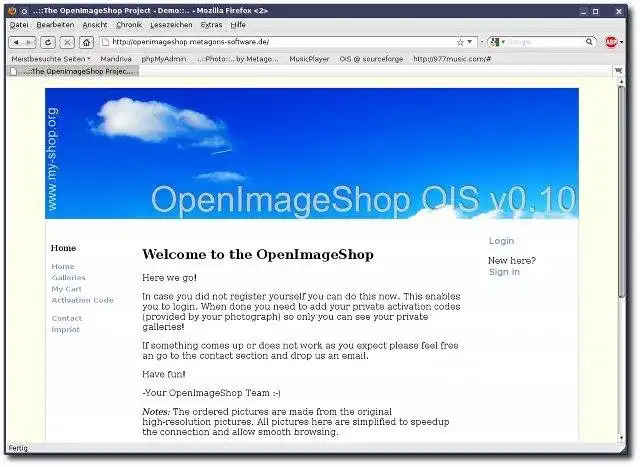The width and height of the screenshot is (640, 467).
Task: Open the Hilfe menu
Action: (x=238, y=25)
